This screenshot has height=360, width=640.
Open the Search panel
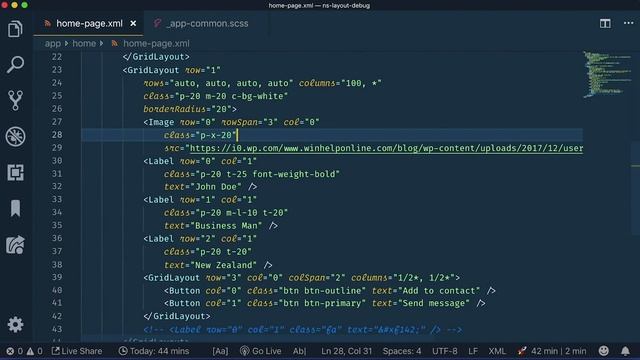[x=15, y=65]
